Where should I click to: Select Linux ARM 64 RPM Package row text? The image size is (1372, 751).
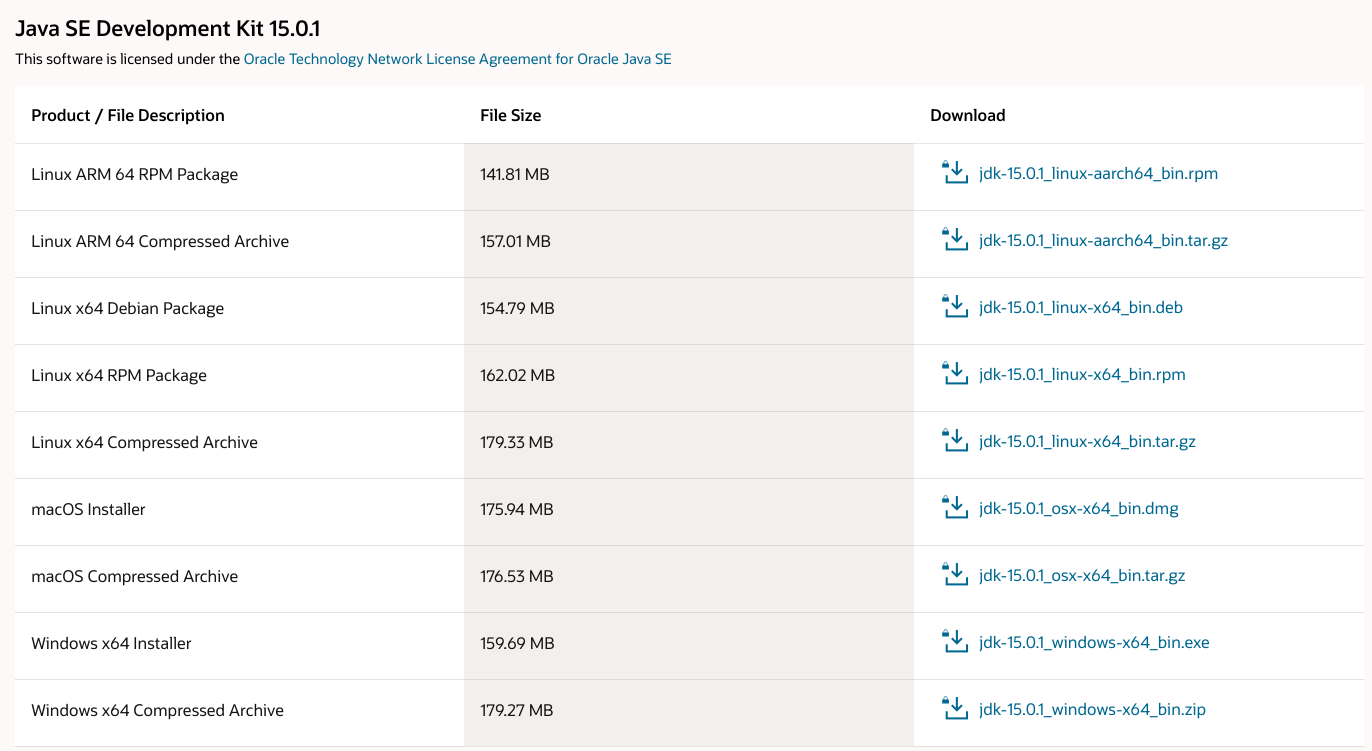tap(135, 174)
